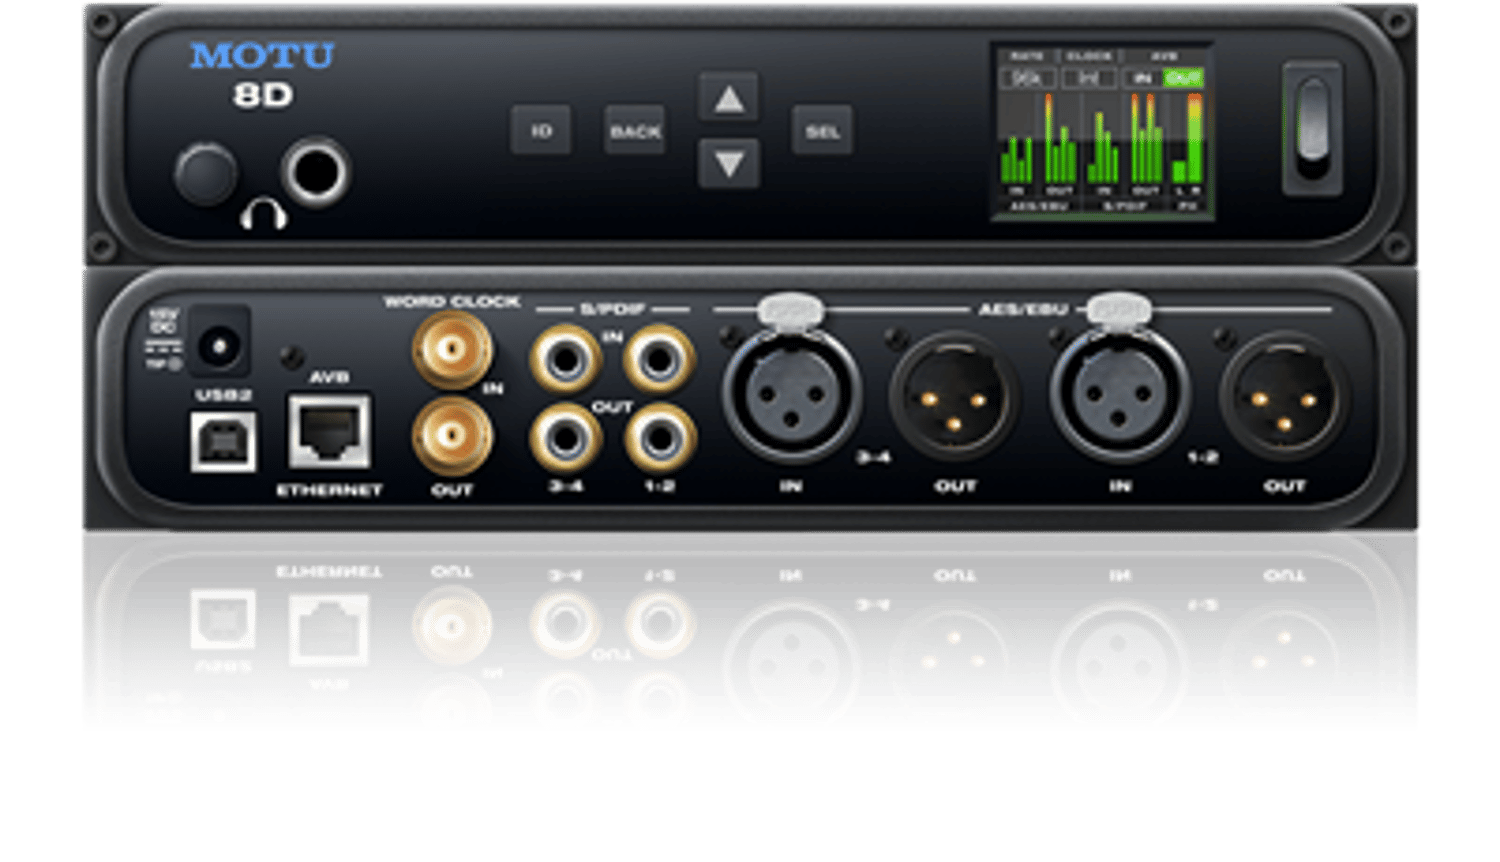1500x862 pixels.
Task: Click the Word Clock IN BNC connector
Action: pyautogui.click(x=452, y=350)
